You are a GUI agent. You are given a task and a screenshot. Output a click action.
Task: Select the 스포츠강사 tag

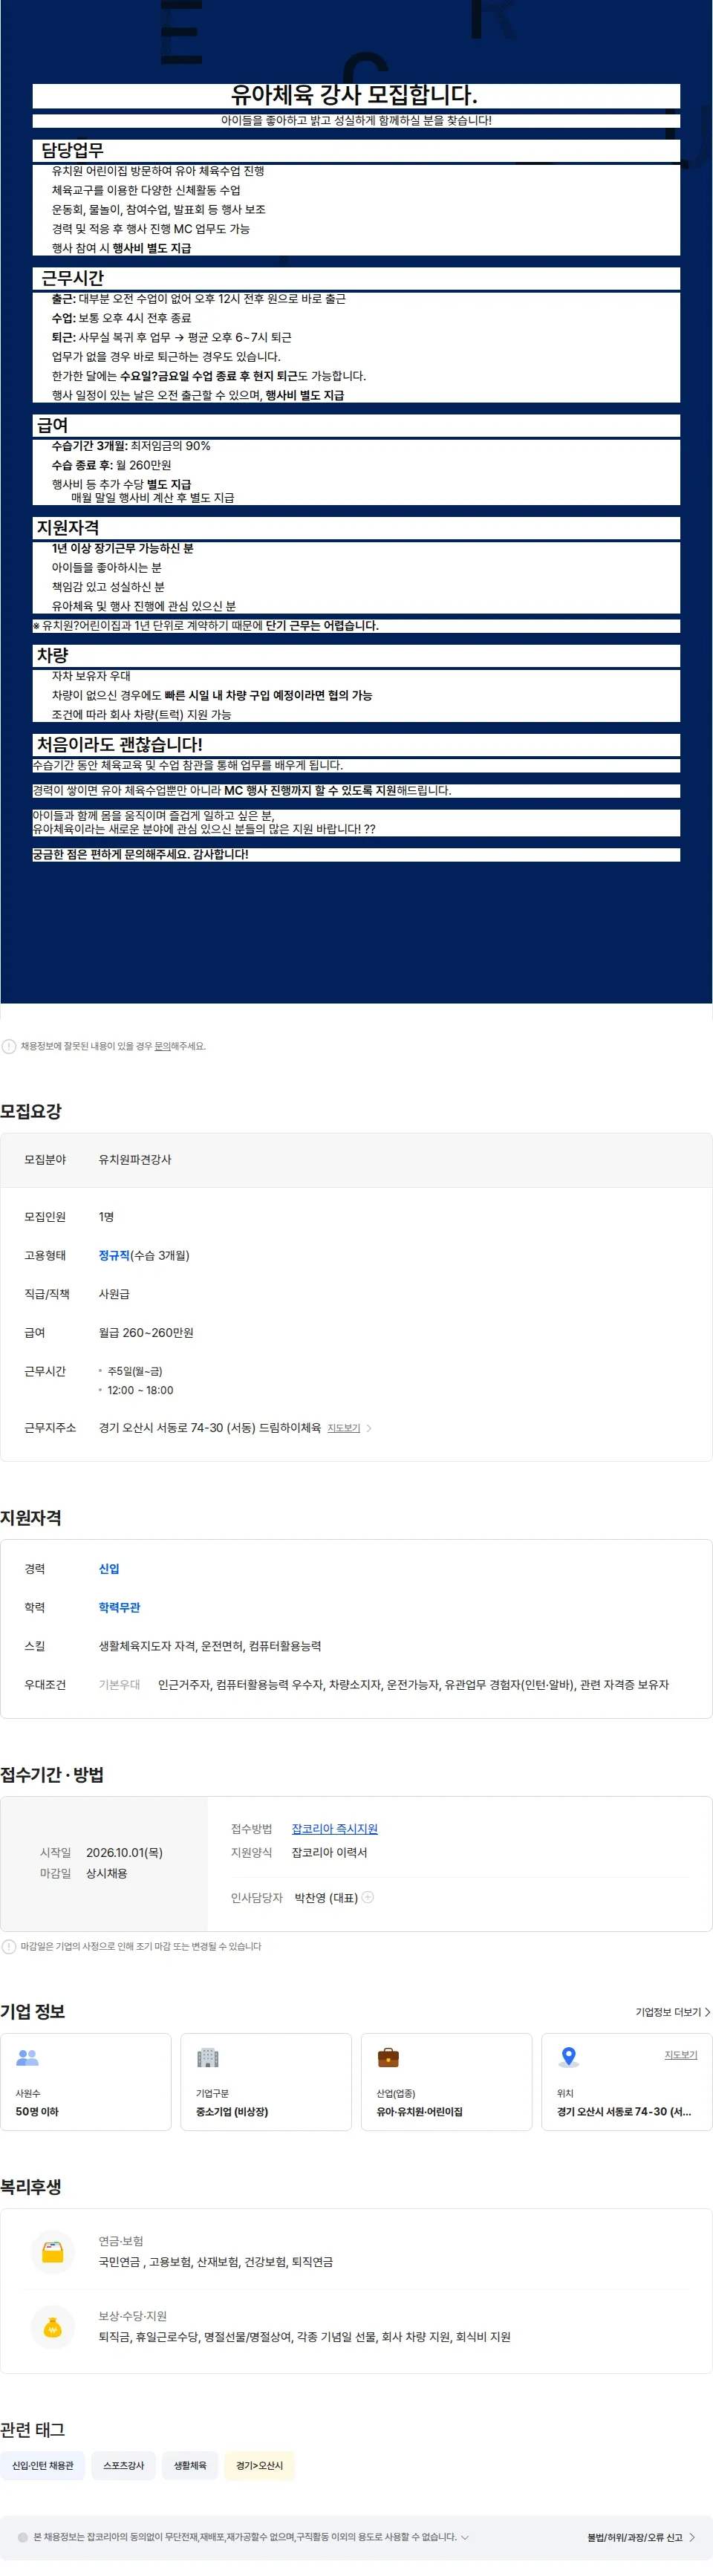click(x=124, y=2466)
